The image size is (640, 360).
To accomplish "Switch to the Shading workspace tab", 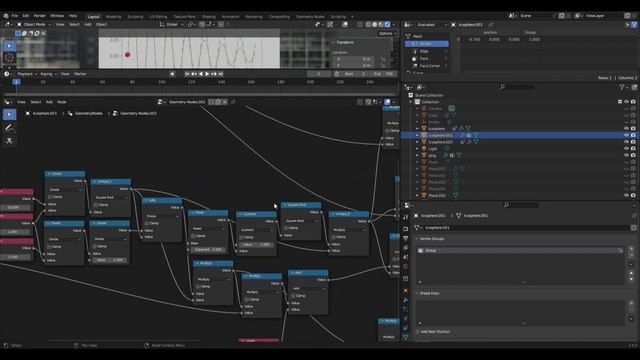I will [x=209, y=17].
